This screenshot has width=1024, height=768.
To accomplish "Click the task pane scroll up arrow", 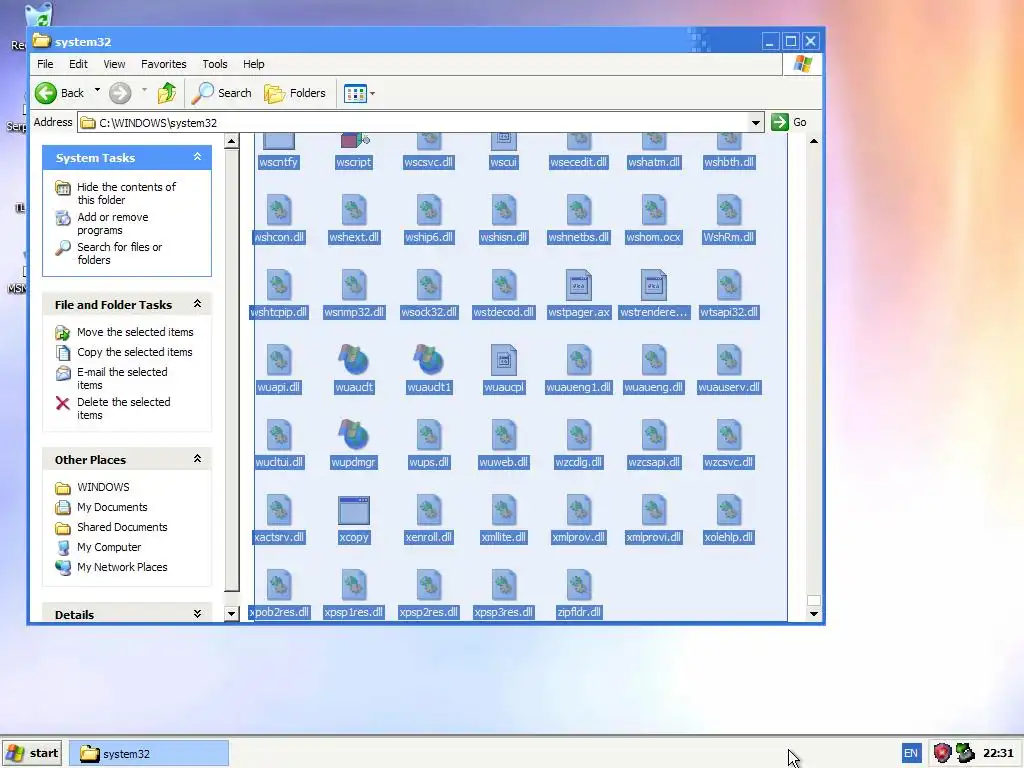I will point(231,141).
